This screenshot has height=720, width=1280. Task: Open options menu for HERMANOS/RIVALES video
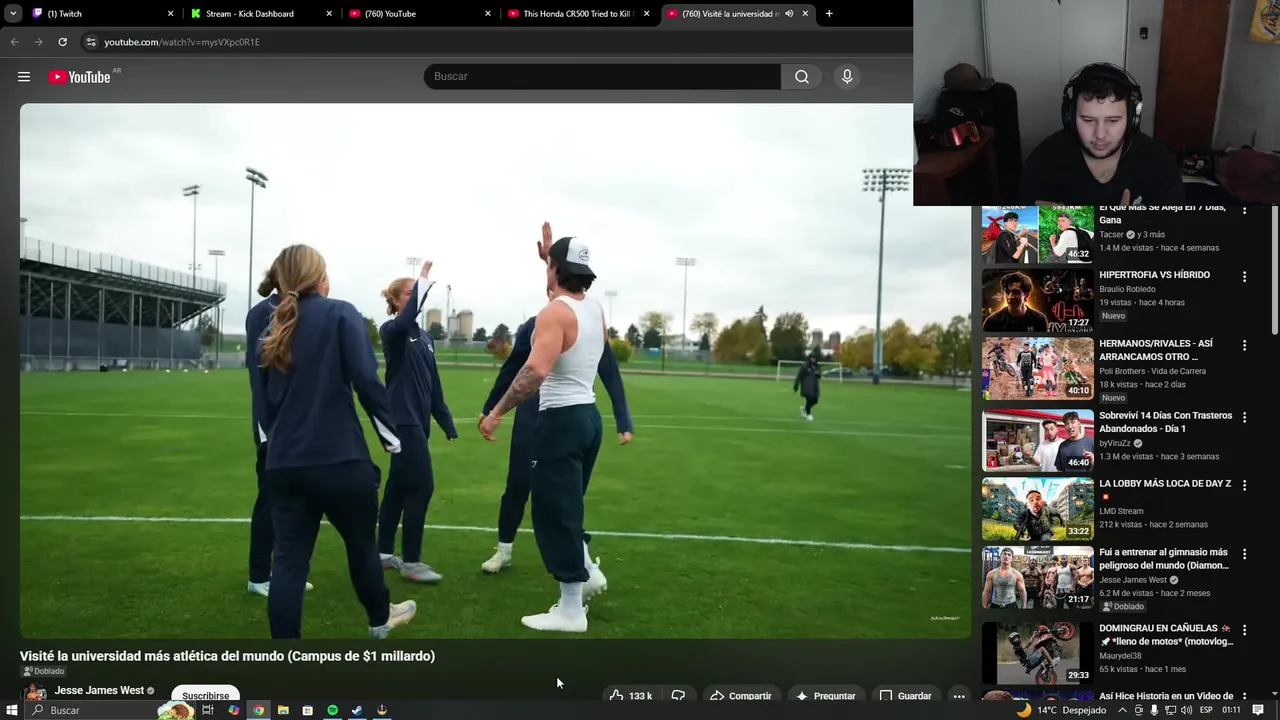pyautogui.click(x=1245, y=345)
